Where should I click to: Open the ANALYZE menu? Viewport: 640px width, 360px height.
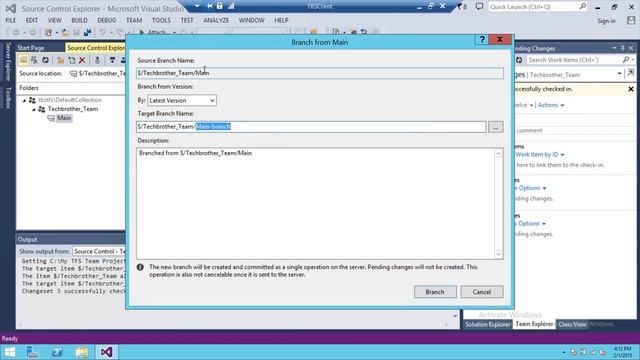[216, 20]
